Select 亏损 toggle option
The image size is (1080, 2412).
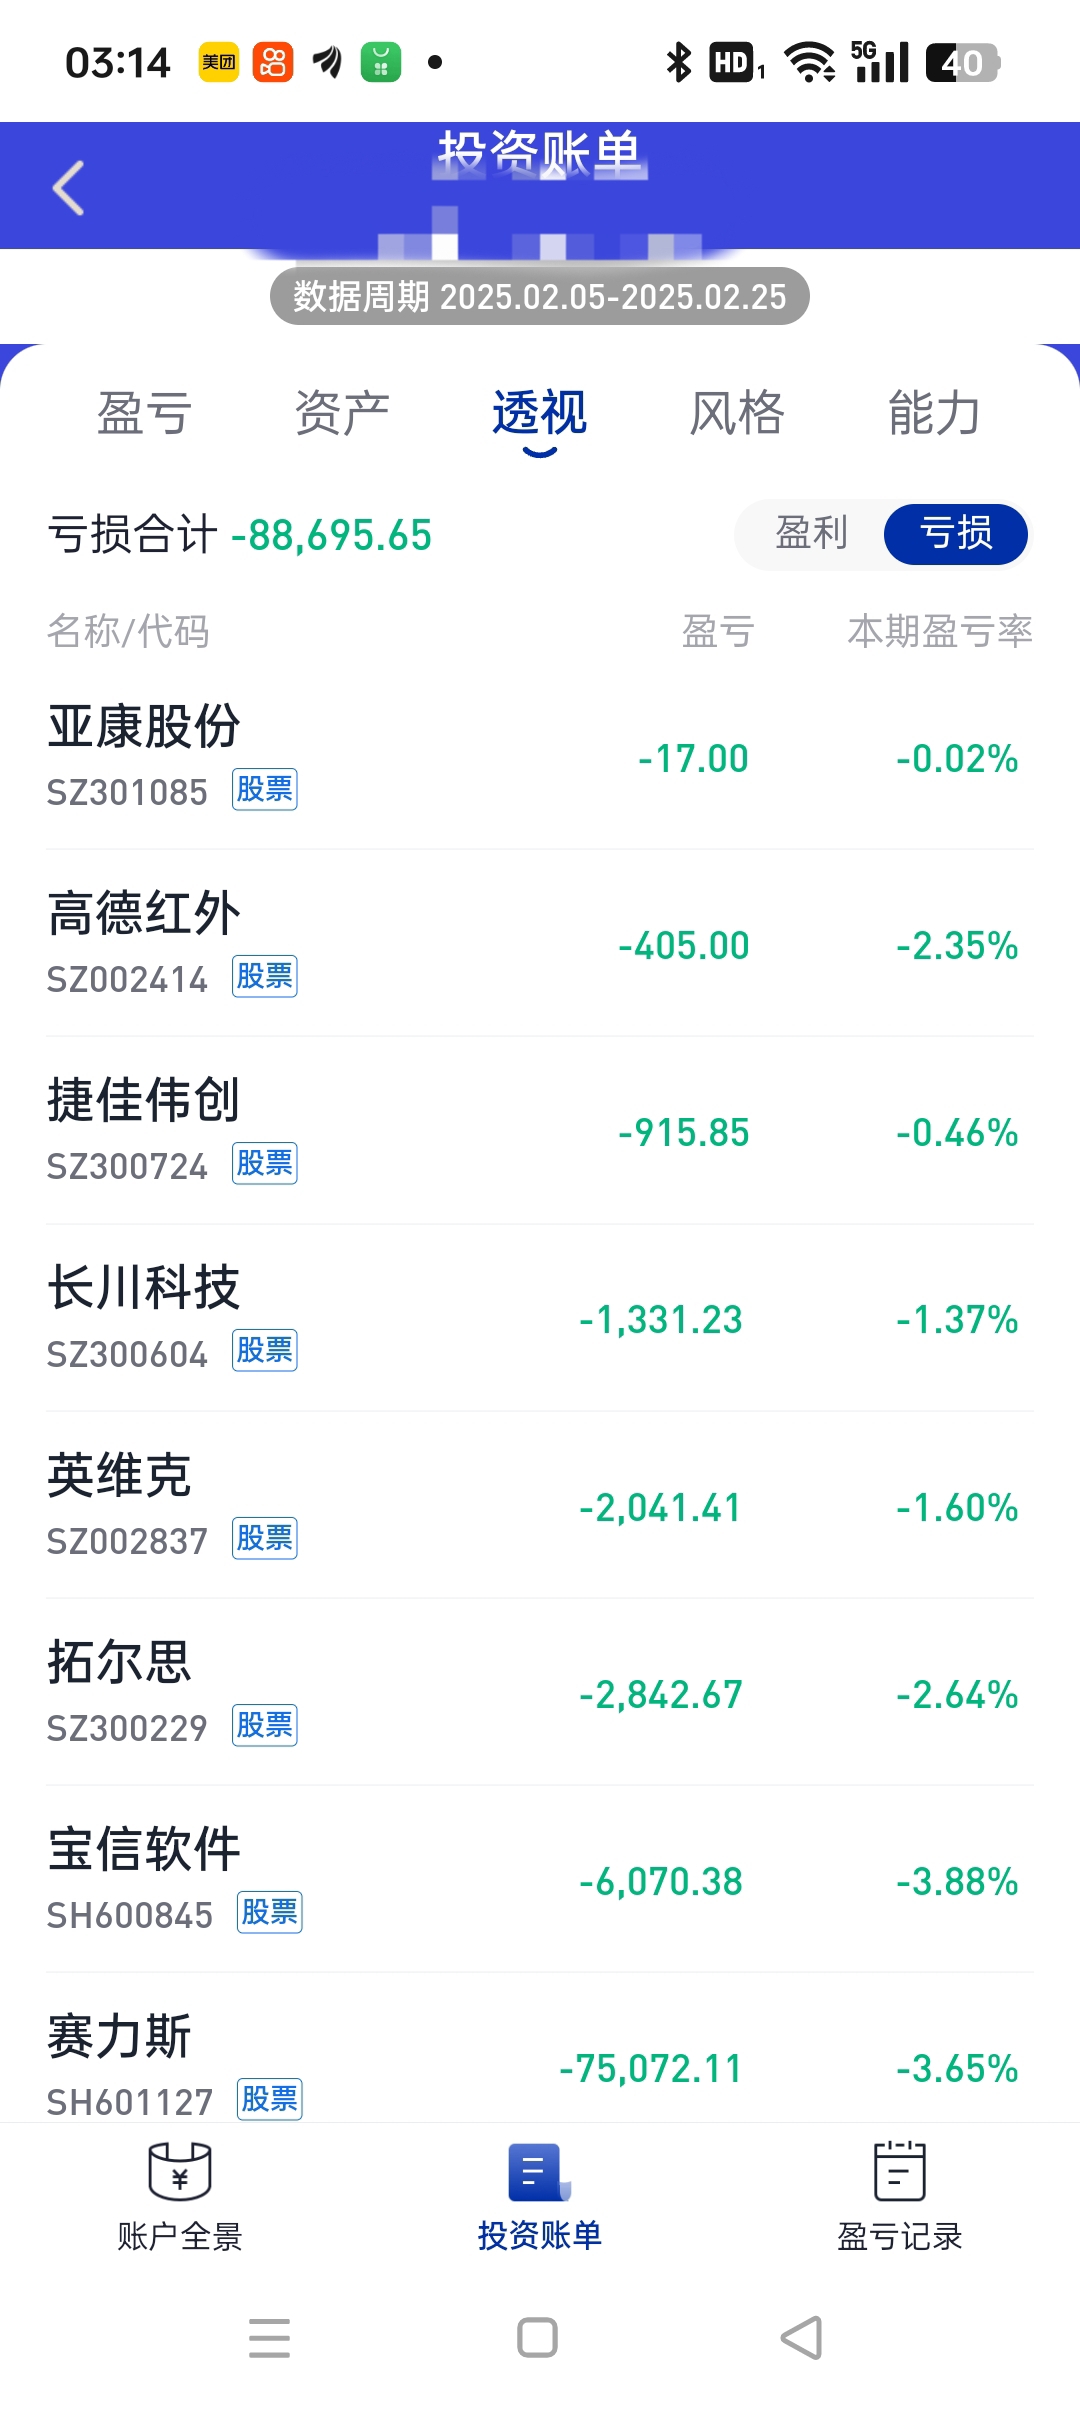(956, 534)
